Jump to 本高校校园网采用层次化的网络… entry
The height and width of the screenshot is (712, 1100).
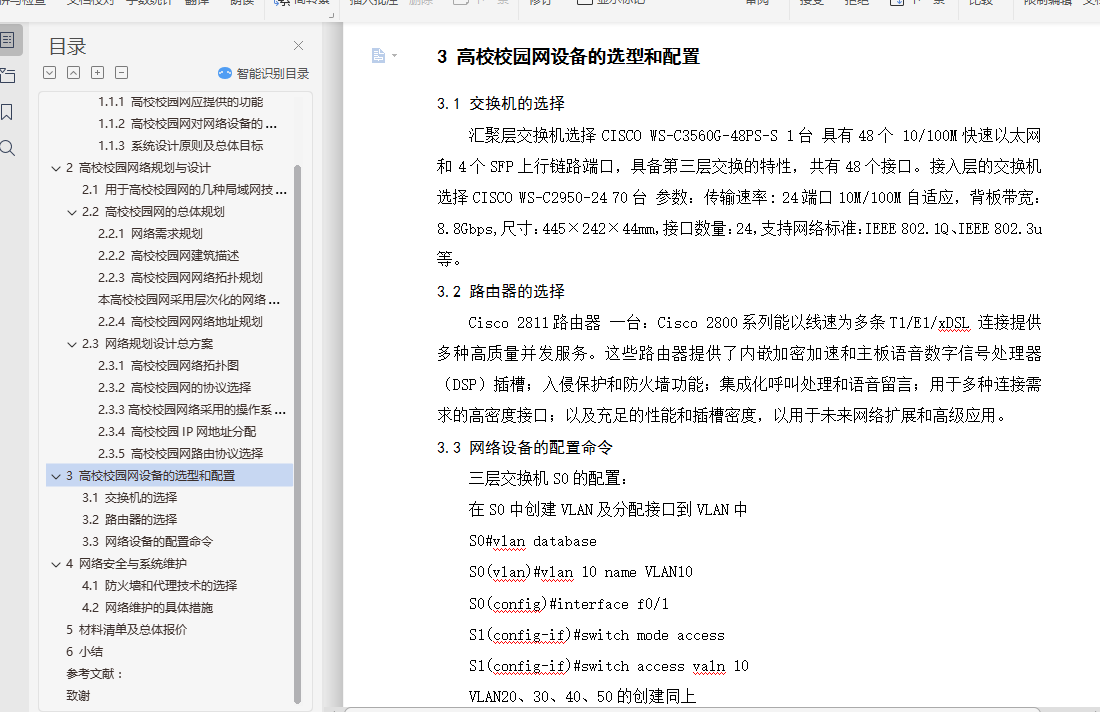pyautogui.click(x=189, y=300)
